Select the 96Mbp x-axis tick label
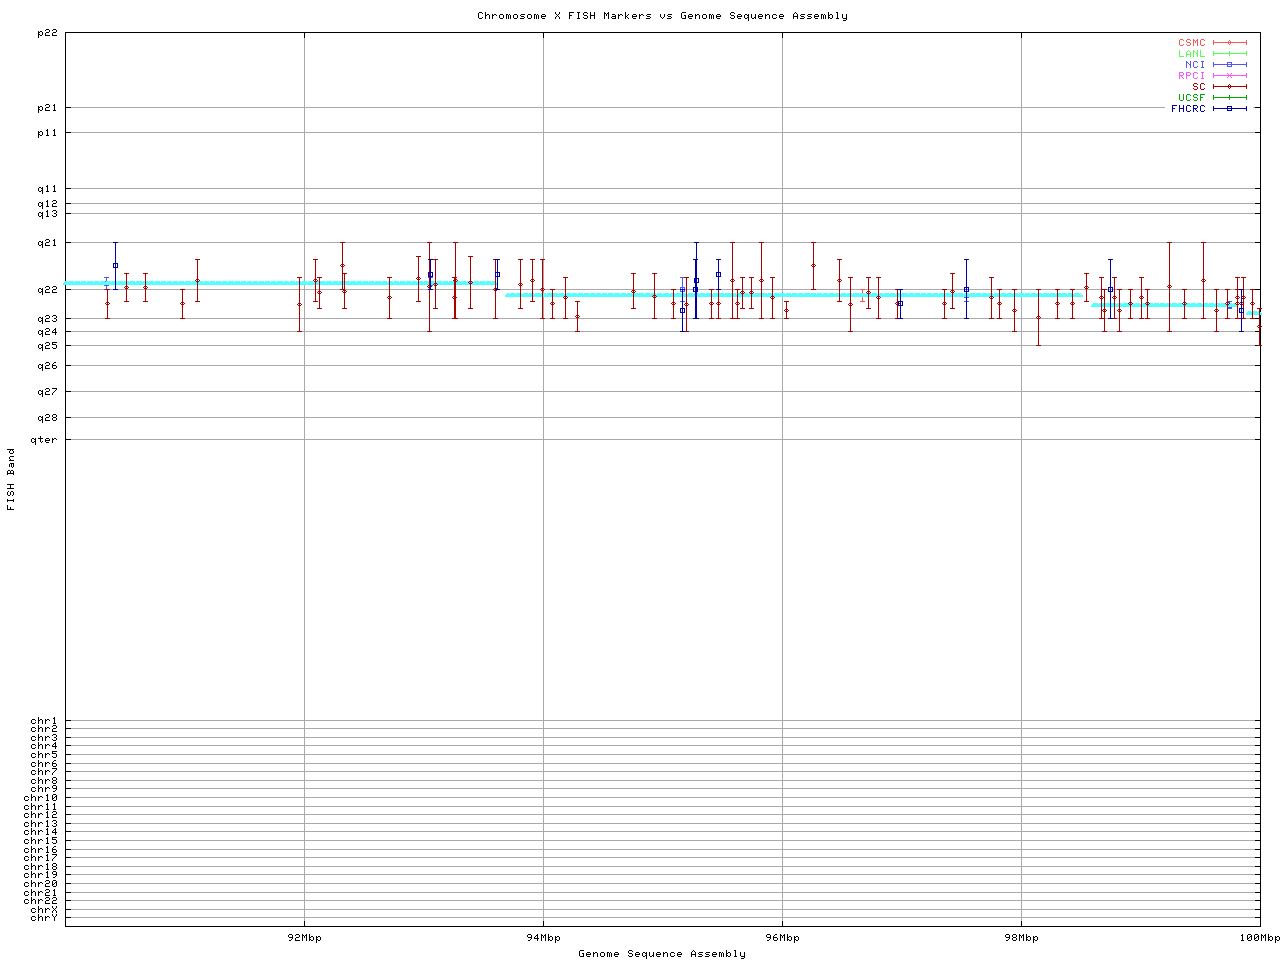Viewport: 1280px width, 960px height. (x=782, y=938)
